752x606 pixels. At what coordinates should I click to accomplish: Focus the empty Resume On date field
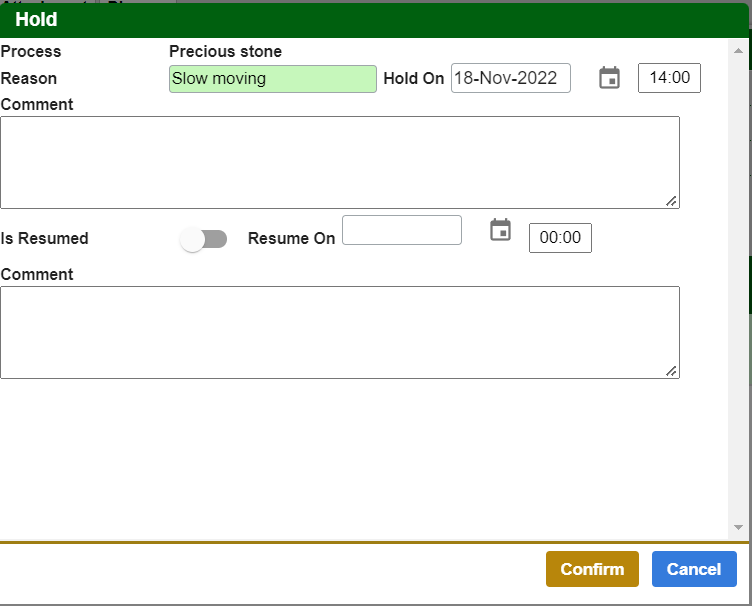(x=401, y=230)
